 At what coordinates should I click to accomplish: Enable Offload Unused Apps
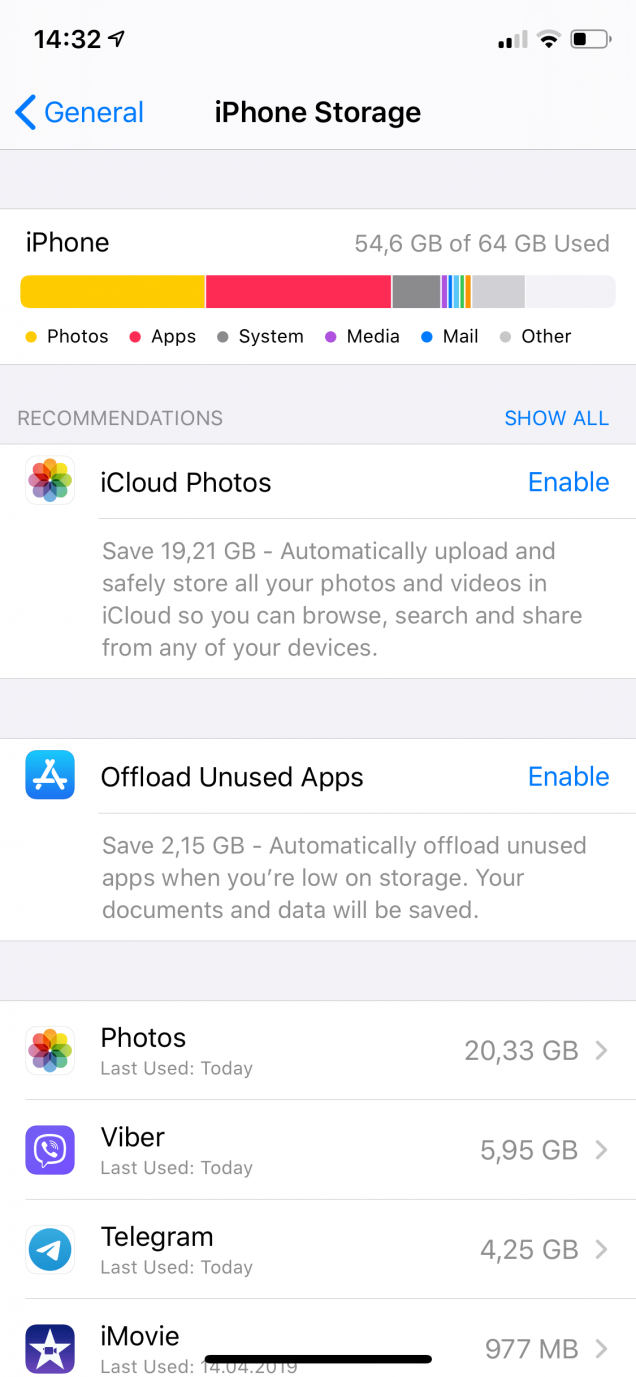[x=568, y=776]
